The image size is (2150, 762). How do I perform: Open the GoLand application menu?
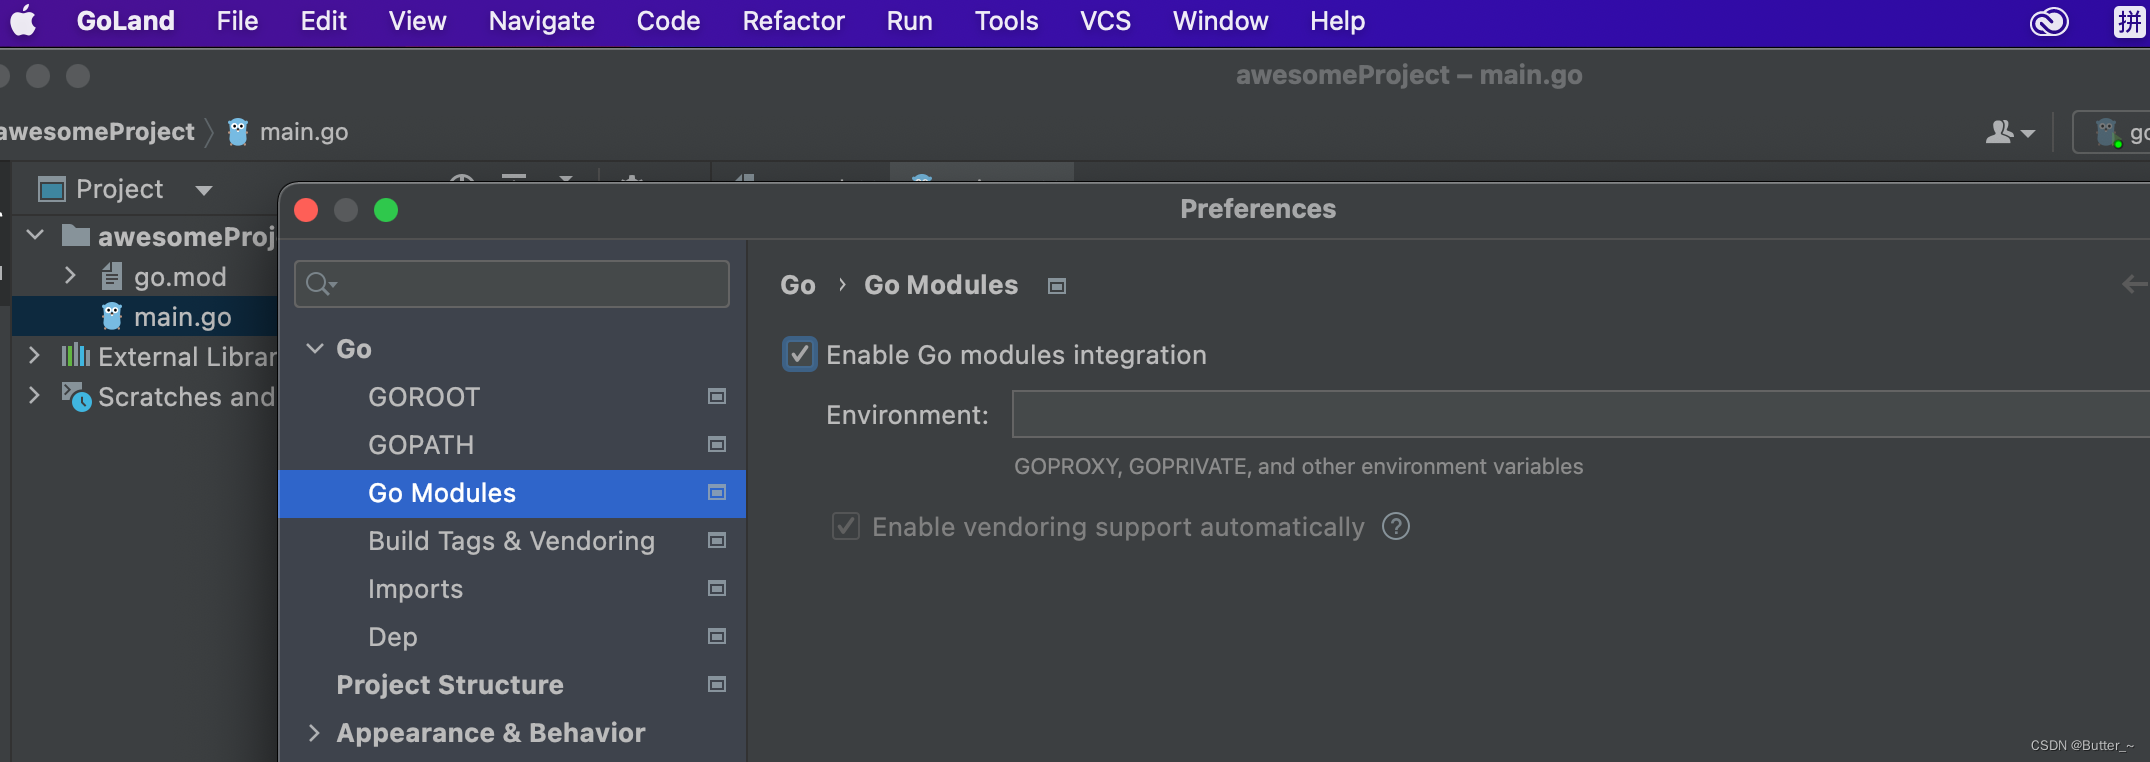click(x=125, y=21)
